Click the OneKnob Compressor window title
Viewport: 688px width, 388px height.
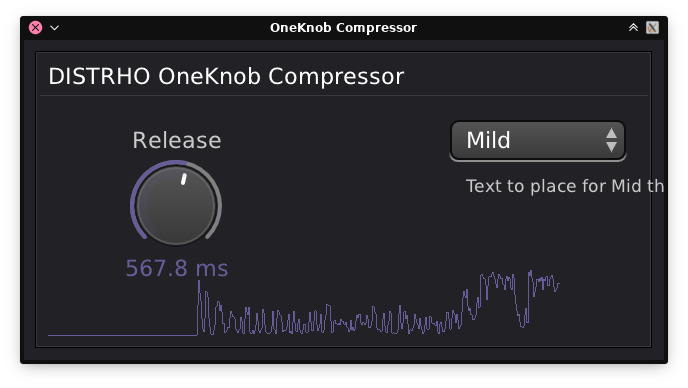pyautogui.click(x=343, y=28)
